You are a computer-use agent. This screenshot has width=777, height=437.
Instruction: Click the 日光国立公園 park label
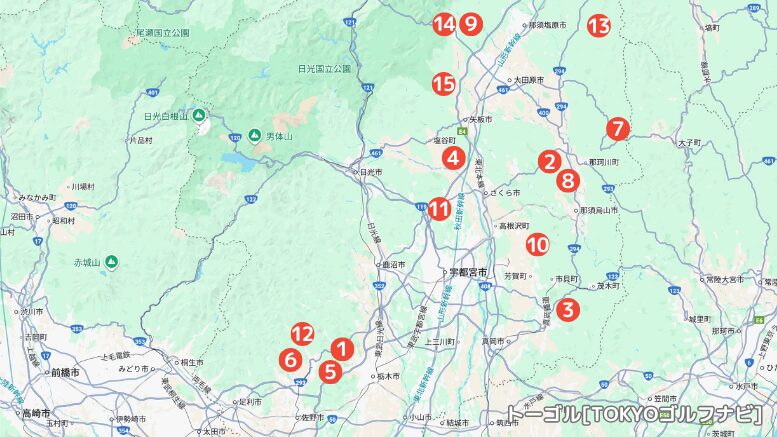click(325, 69)
